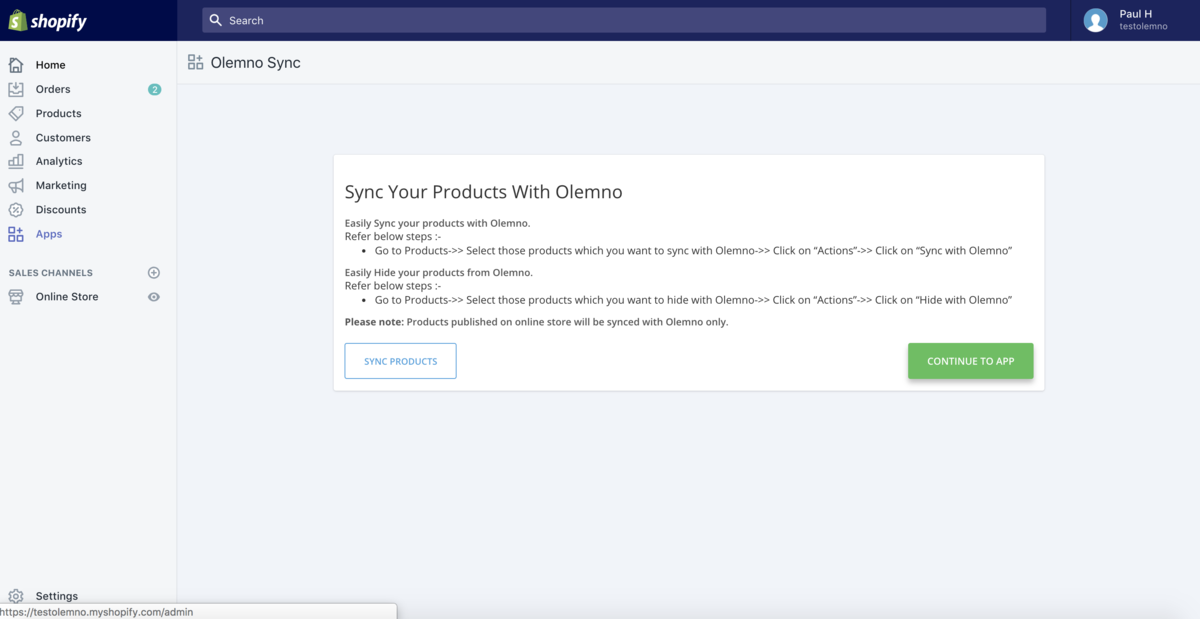Click the Orders inbox icon
The image size is (1200, 619).
(x=16, y=89)
